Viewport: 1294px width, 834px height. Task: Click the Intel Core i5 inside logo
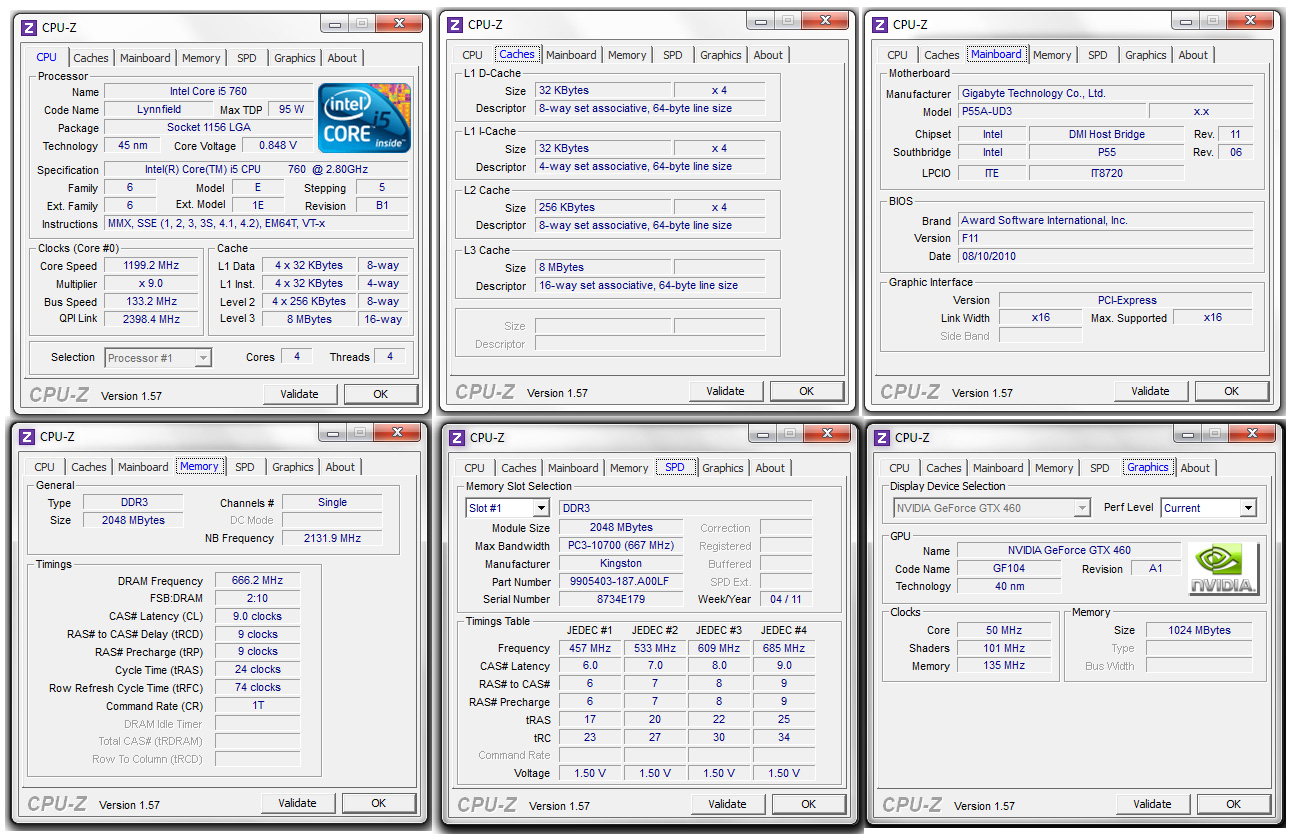coord(365,118)
